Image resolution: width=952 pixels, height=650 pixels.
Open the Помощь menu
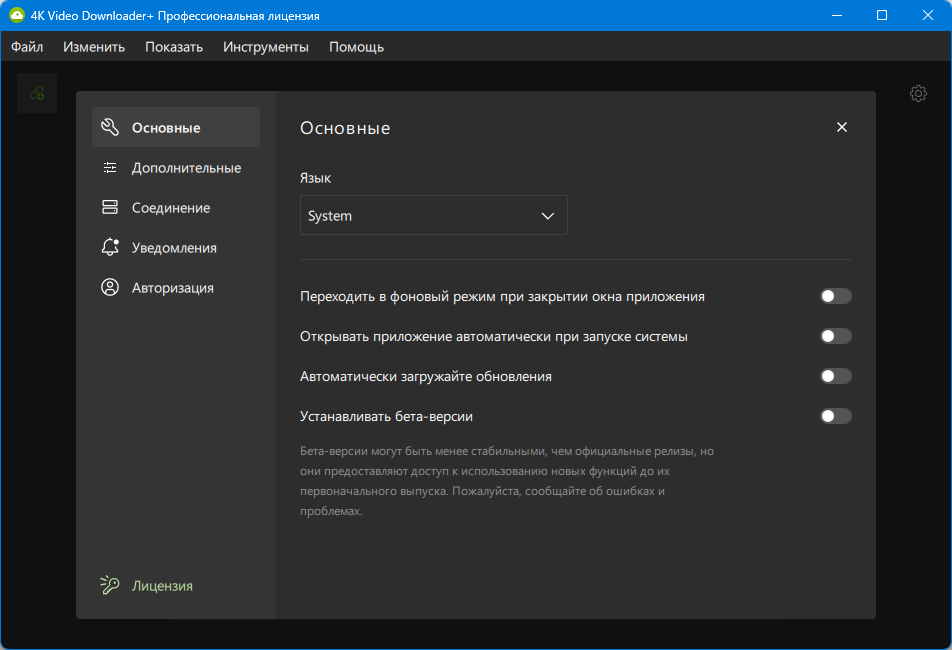pyautogui.click(x=356, y=47)
